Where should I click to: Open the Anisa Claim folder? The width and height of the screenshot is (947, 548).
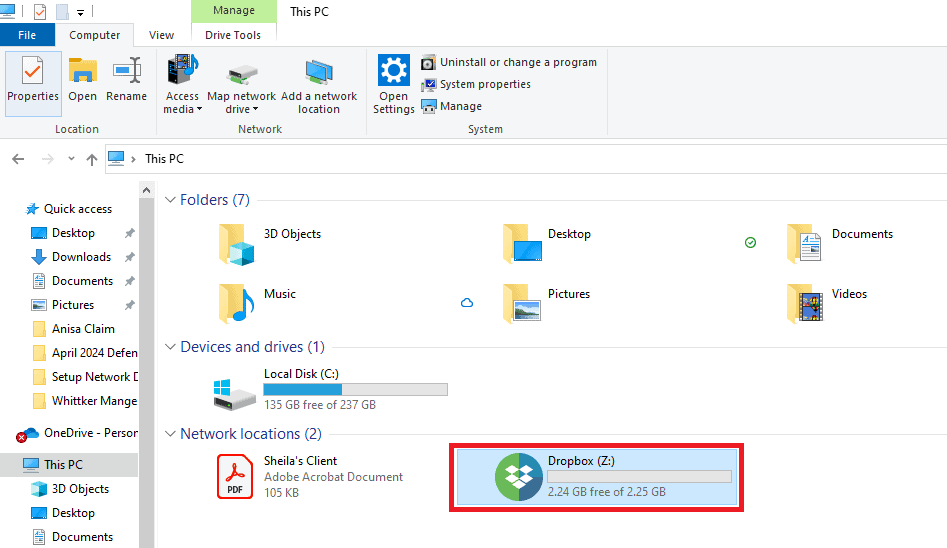[x=83, y=329]
